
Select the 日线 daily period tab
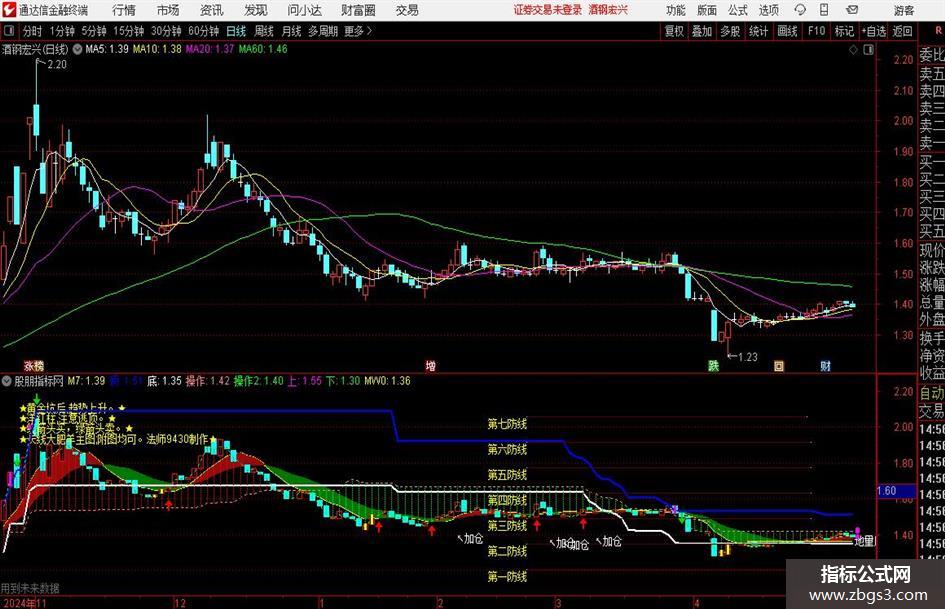236,31
